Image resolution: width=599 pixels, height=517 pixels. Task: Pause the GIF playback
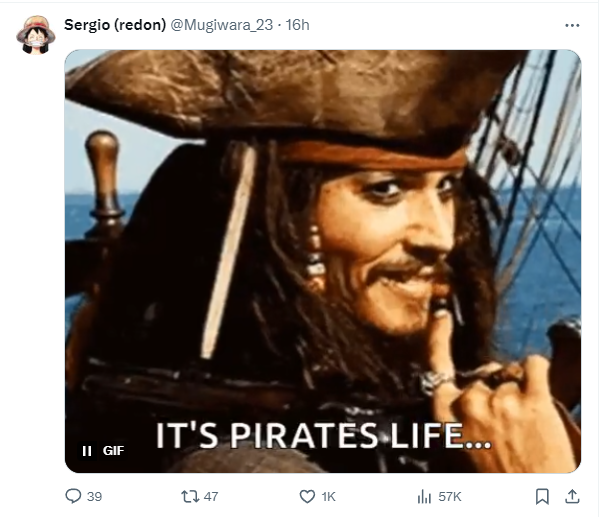pos(87,451)
